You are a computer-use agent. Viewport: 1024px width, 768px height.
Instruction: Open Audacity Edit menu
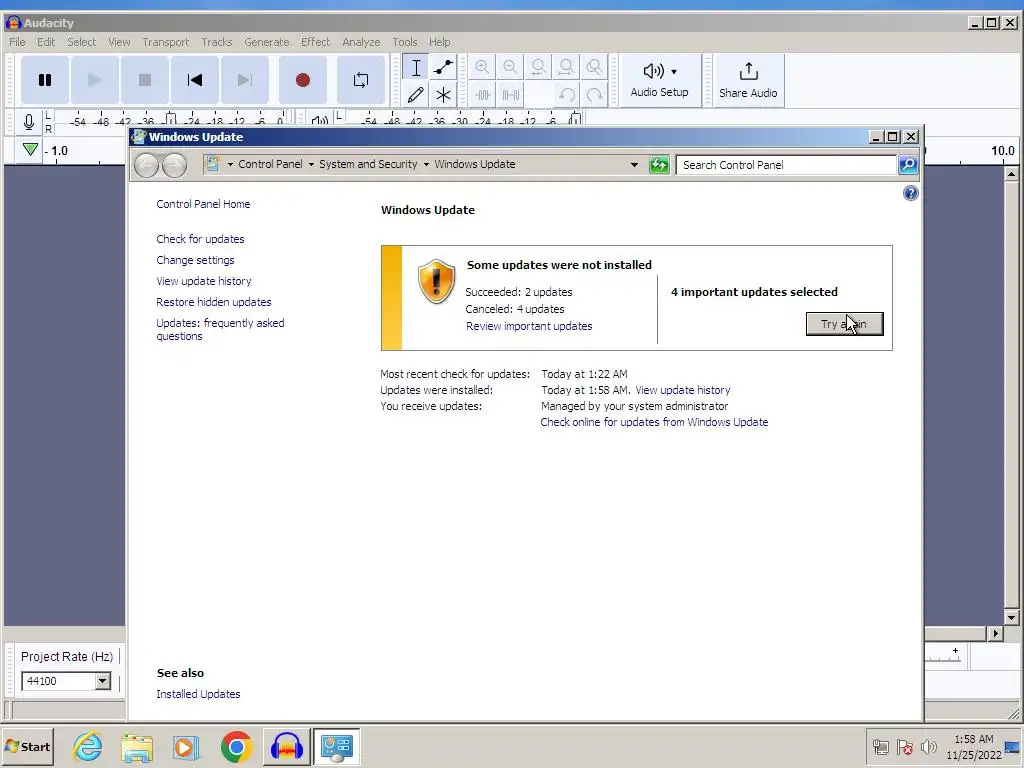46,42
